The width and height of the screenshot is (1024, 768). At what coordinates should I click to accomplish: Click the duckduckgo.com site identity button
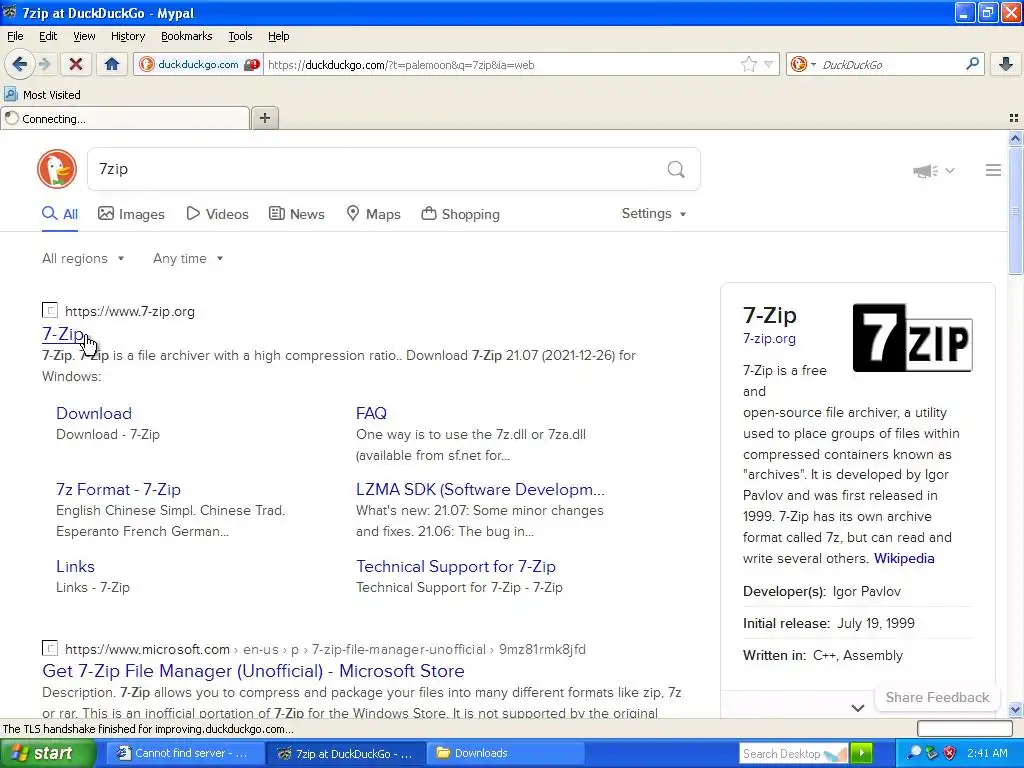(197, 64)
